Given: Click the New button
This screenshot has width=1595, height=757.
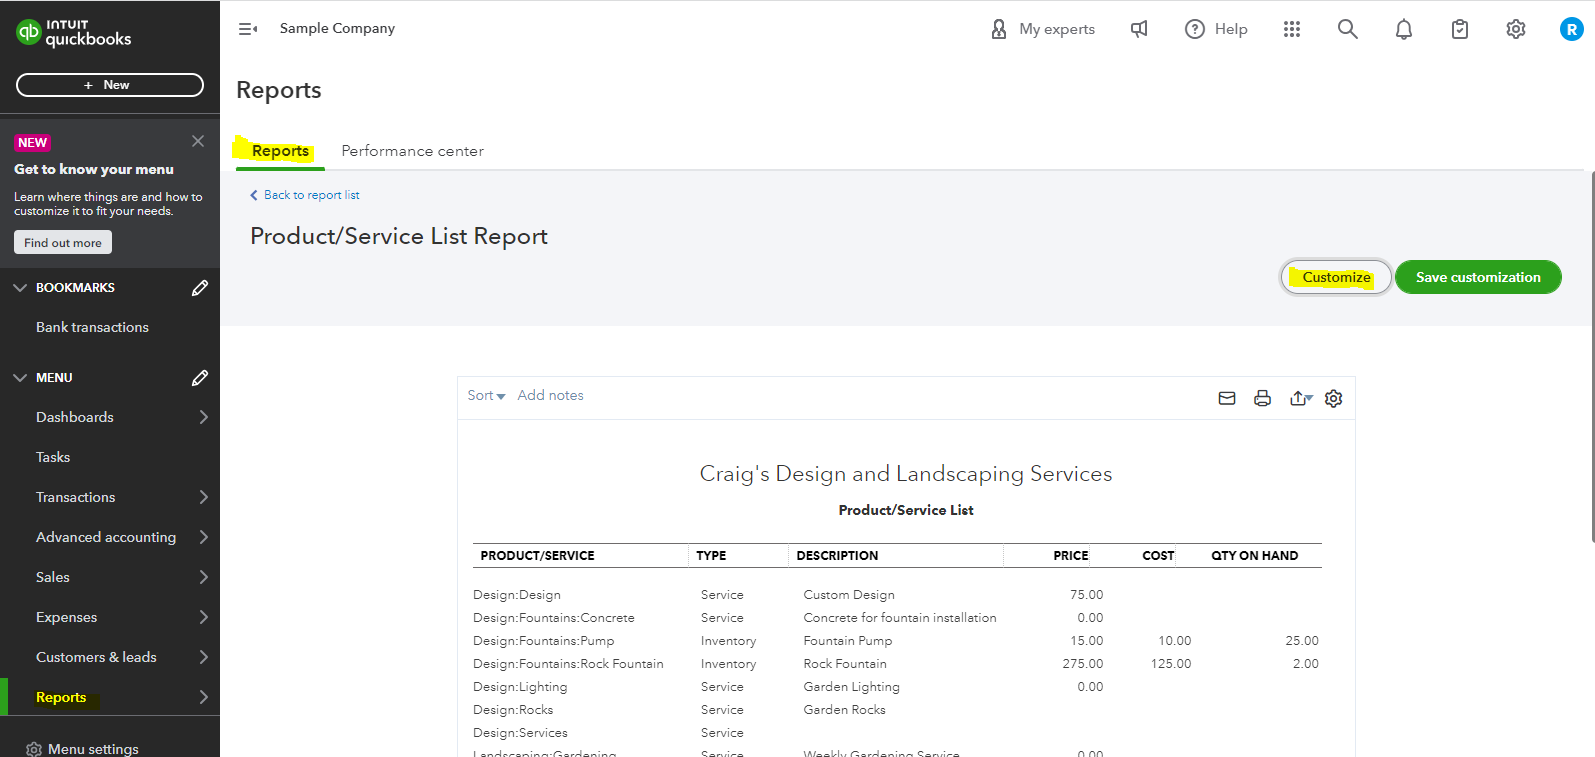Looking at the screenshot, I should [110, 85].
